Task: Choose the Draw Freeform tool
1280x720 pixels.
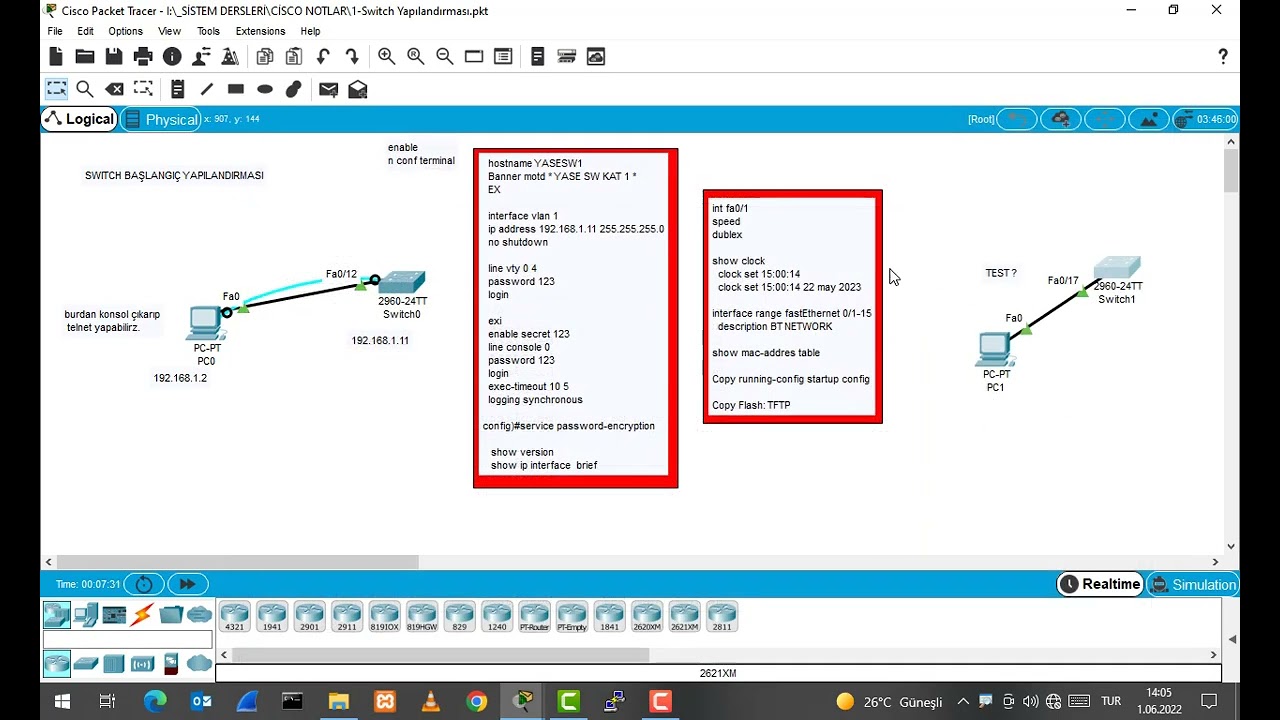Action: 294,89
